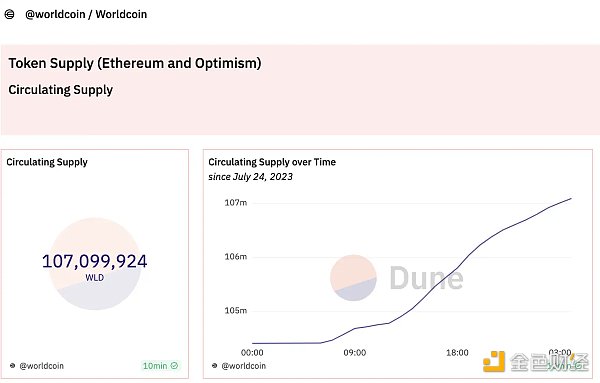Click the Worldcoin logo icon in header
600x383 pixels.
[9, 15]
